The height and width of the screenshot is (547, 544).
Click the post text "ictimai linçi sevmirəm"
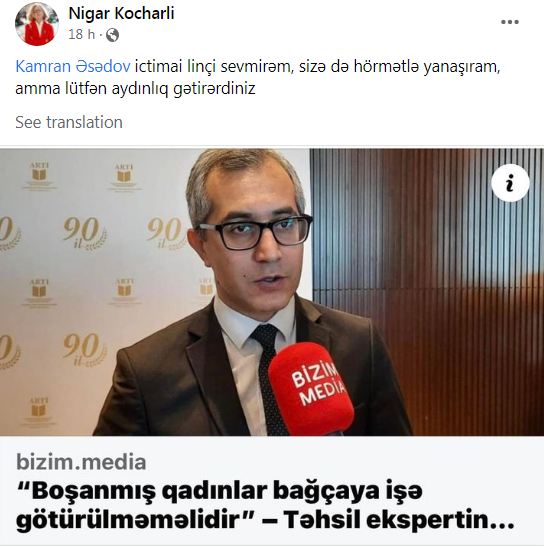pyautogui.click(x=213, y=66)
